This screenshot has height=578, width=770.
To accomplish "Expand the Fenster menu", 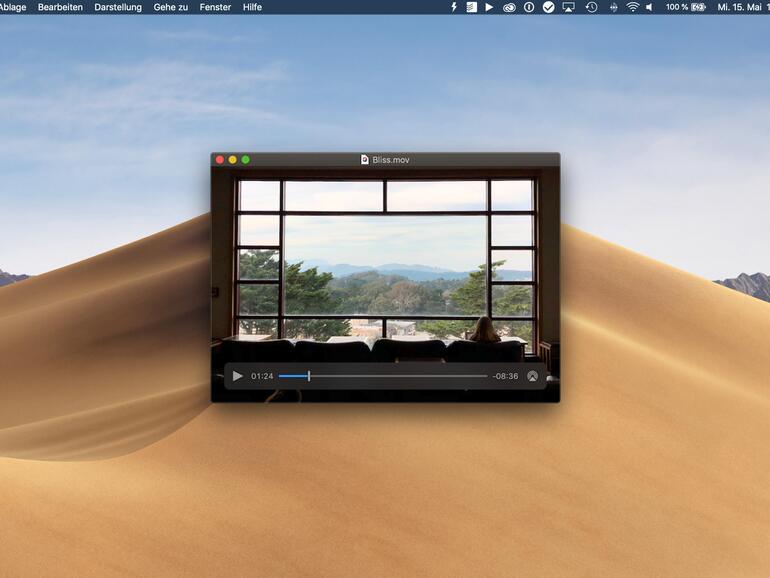I will pos(215,7).
